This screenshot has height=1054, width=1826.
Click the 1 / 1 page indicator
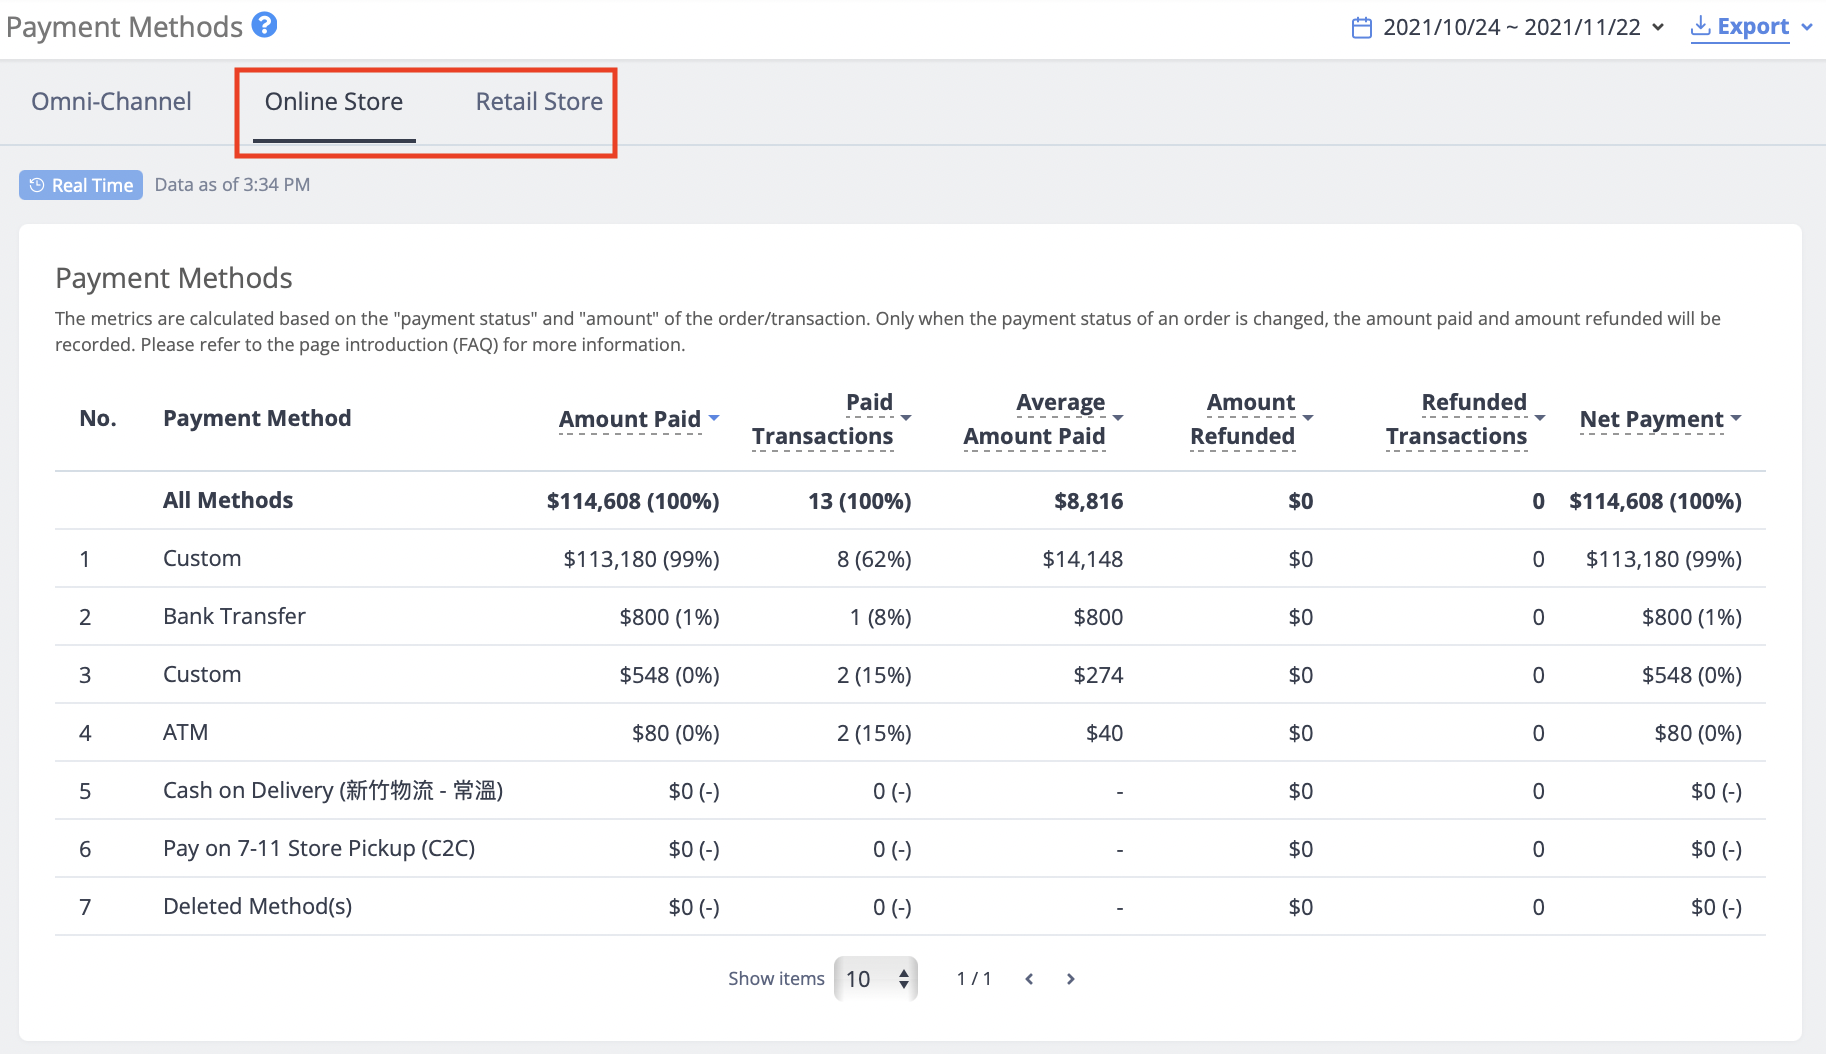pos(974,979)
